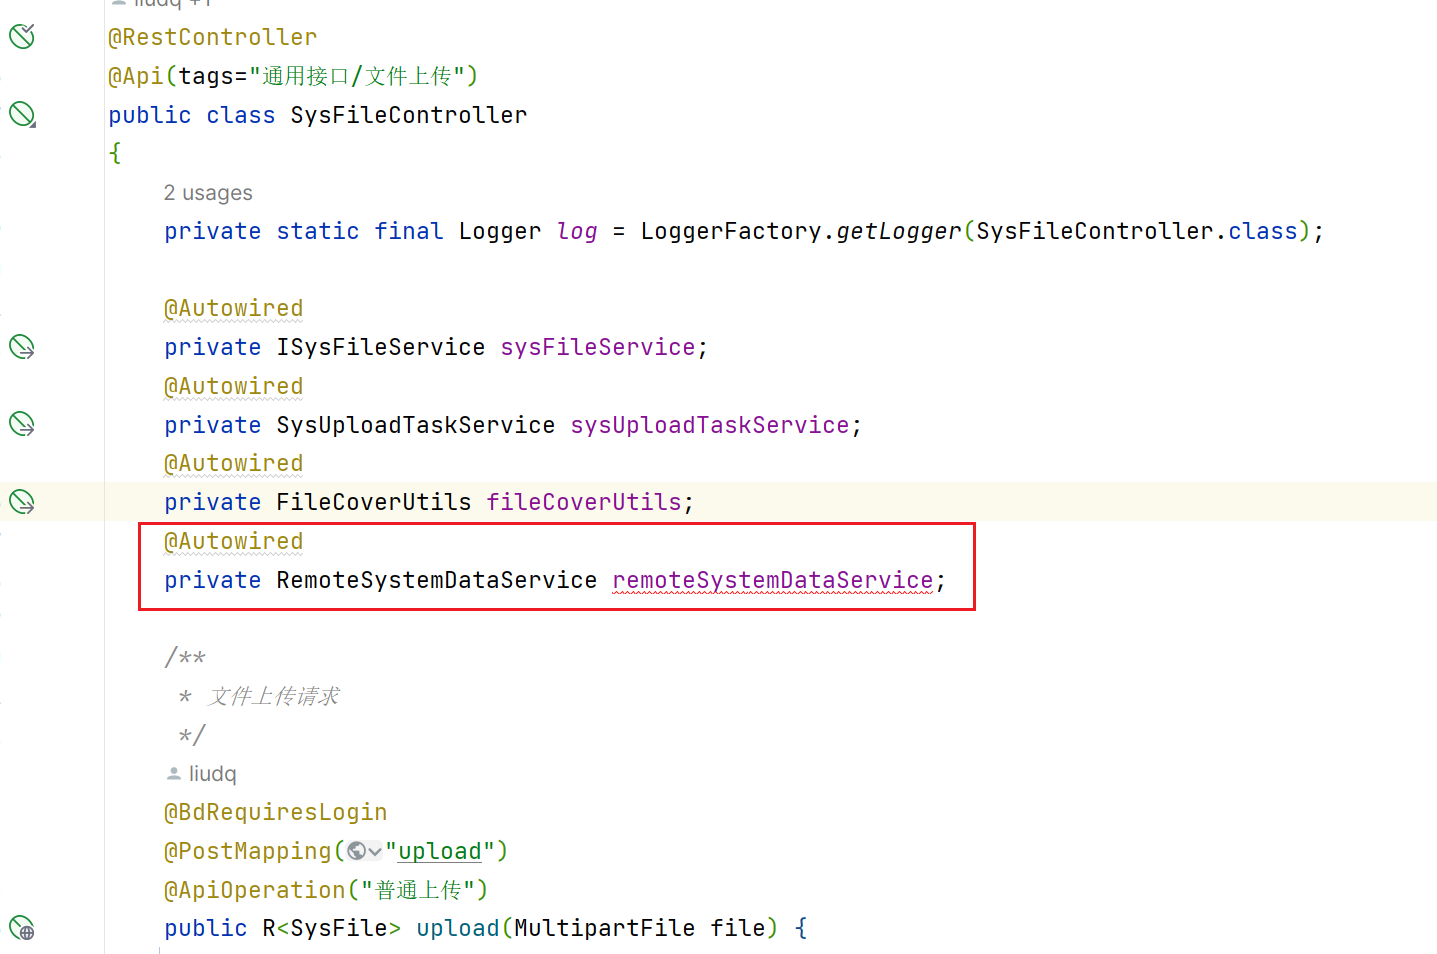Click the Javadoc closing */ marker

pyautogui.click(x=192, y=735)
